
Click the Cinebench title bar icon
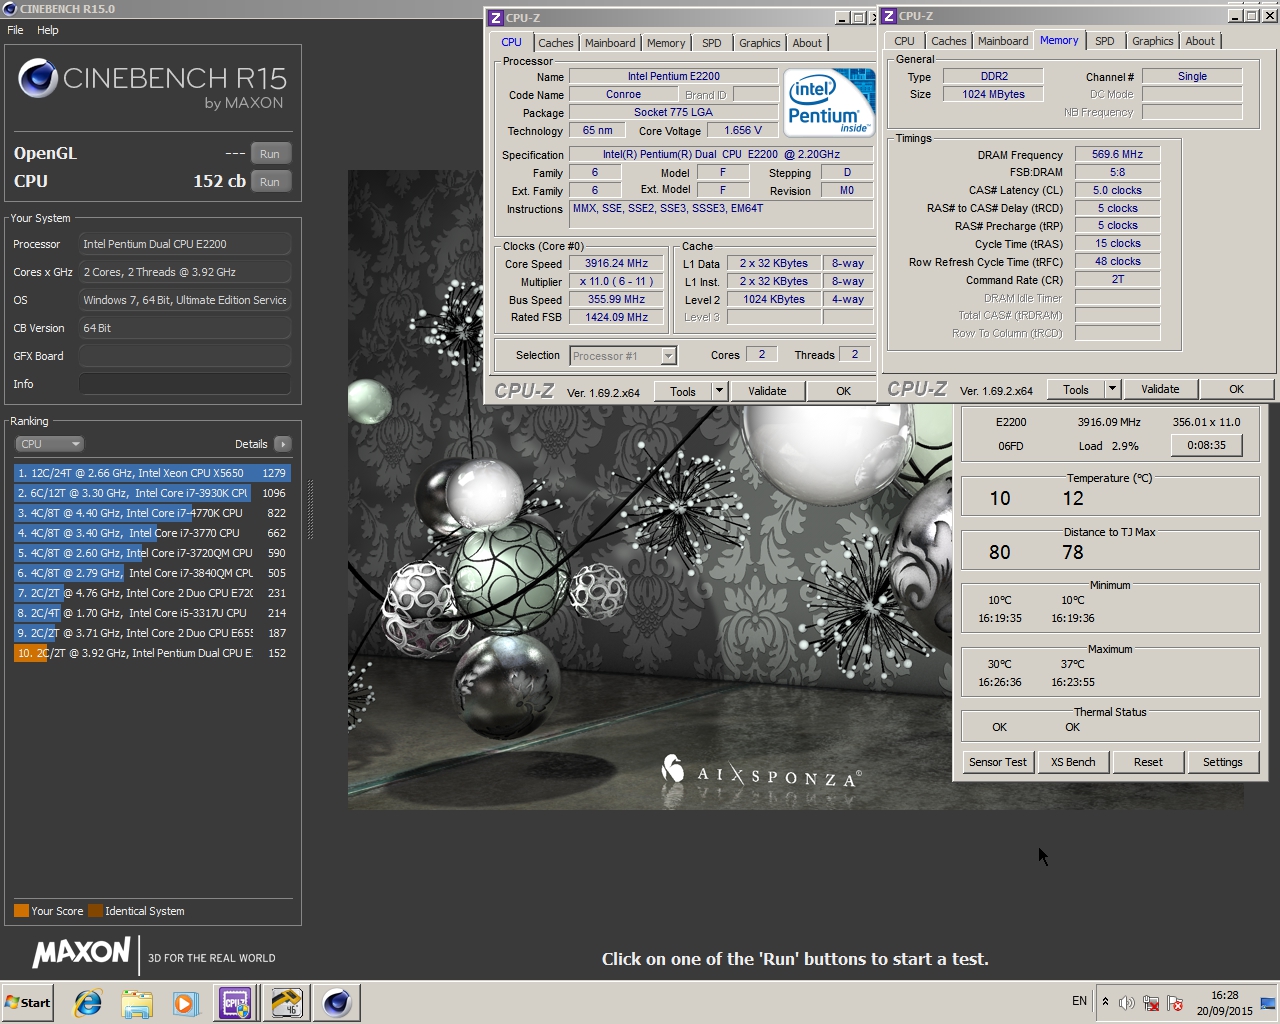[10, 9]
